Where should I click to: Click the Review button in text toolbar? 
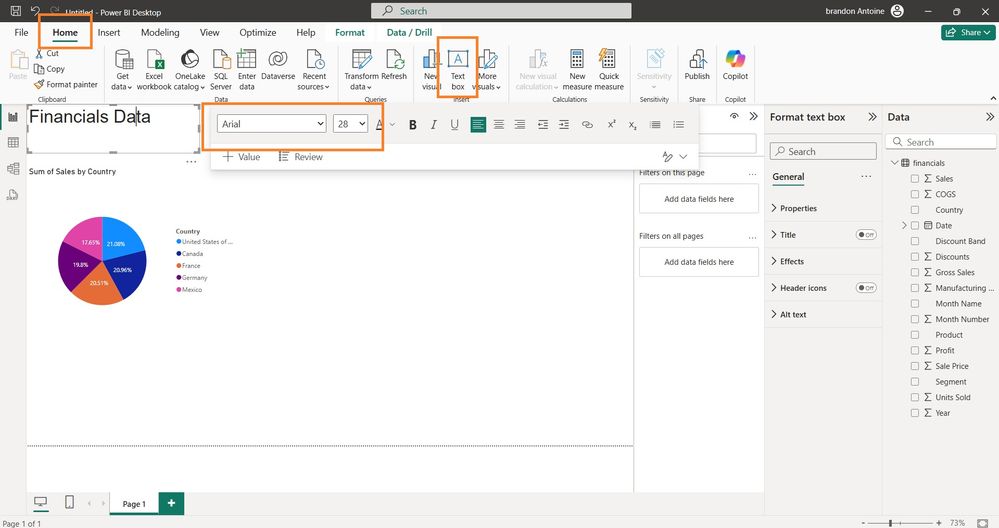[x=301, y=157]
